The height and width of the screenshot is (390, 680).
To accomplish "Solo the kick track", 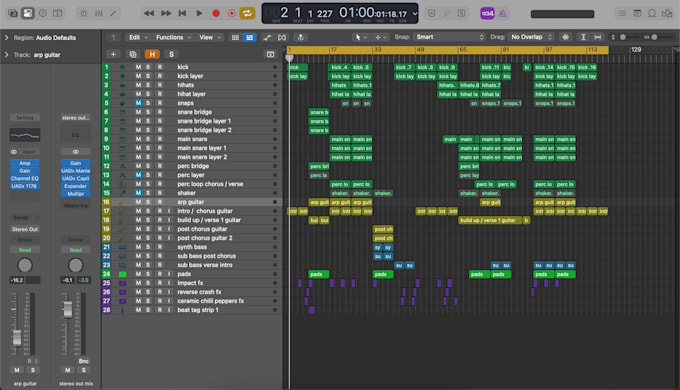I will [x=148, y=67].
